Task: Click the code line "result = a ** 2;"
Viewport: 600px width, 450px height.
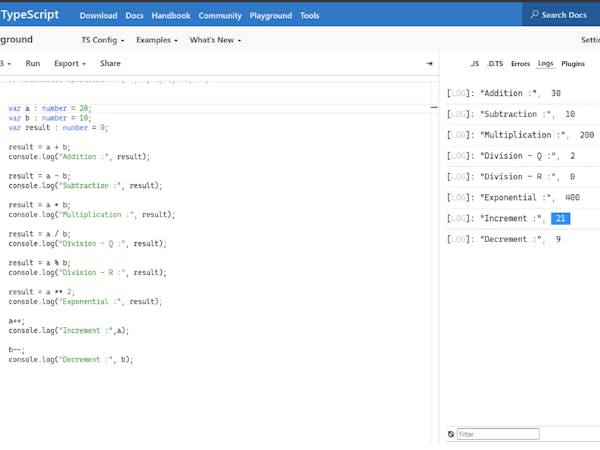Action: [41, 292]
